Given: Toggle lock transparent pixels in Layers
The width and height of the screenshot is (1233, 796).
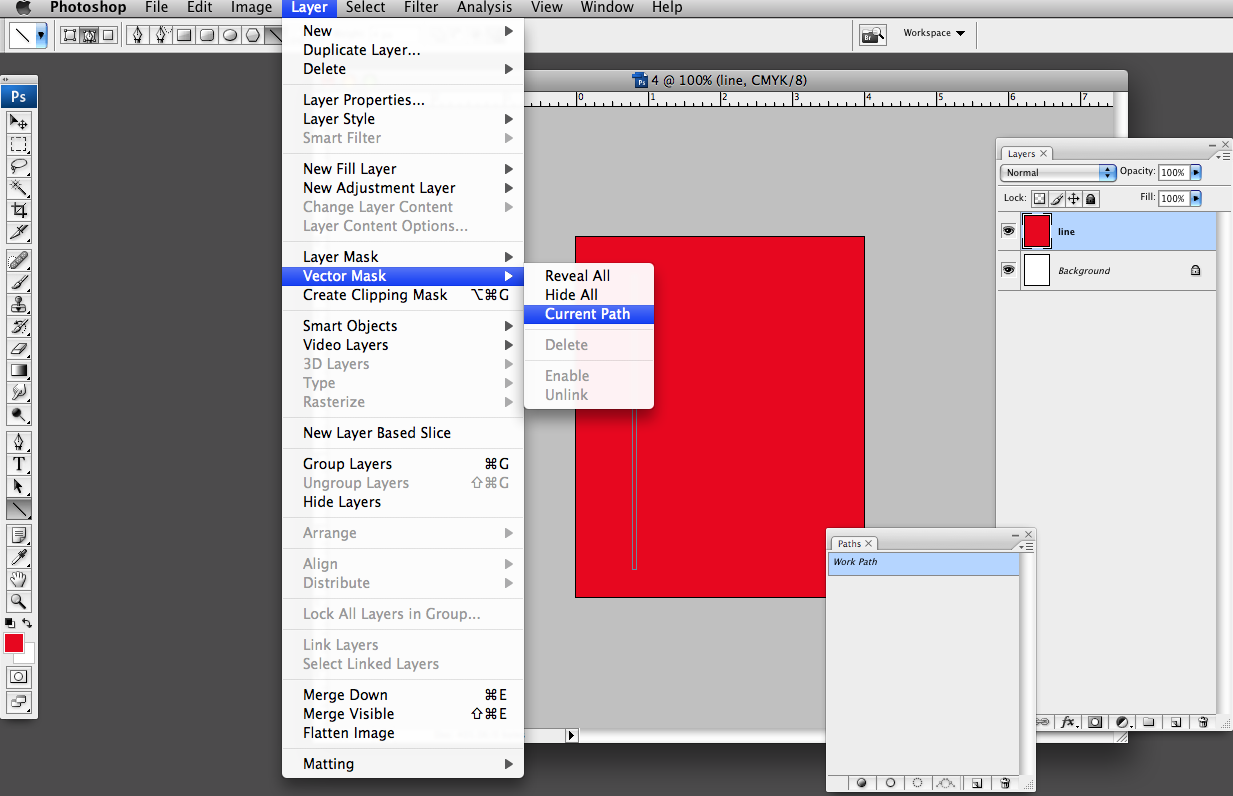Looking at the screenshot, I should pos(1039,199).
